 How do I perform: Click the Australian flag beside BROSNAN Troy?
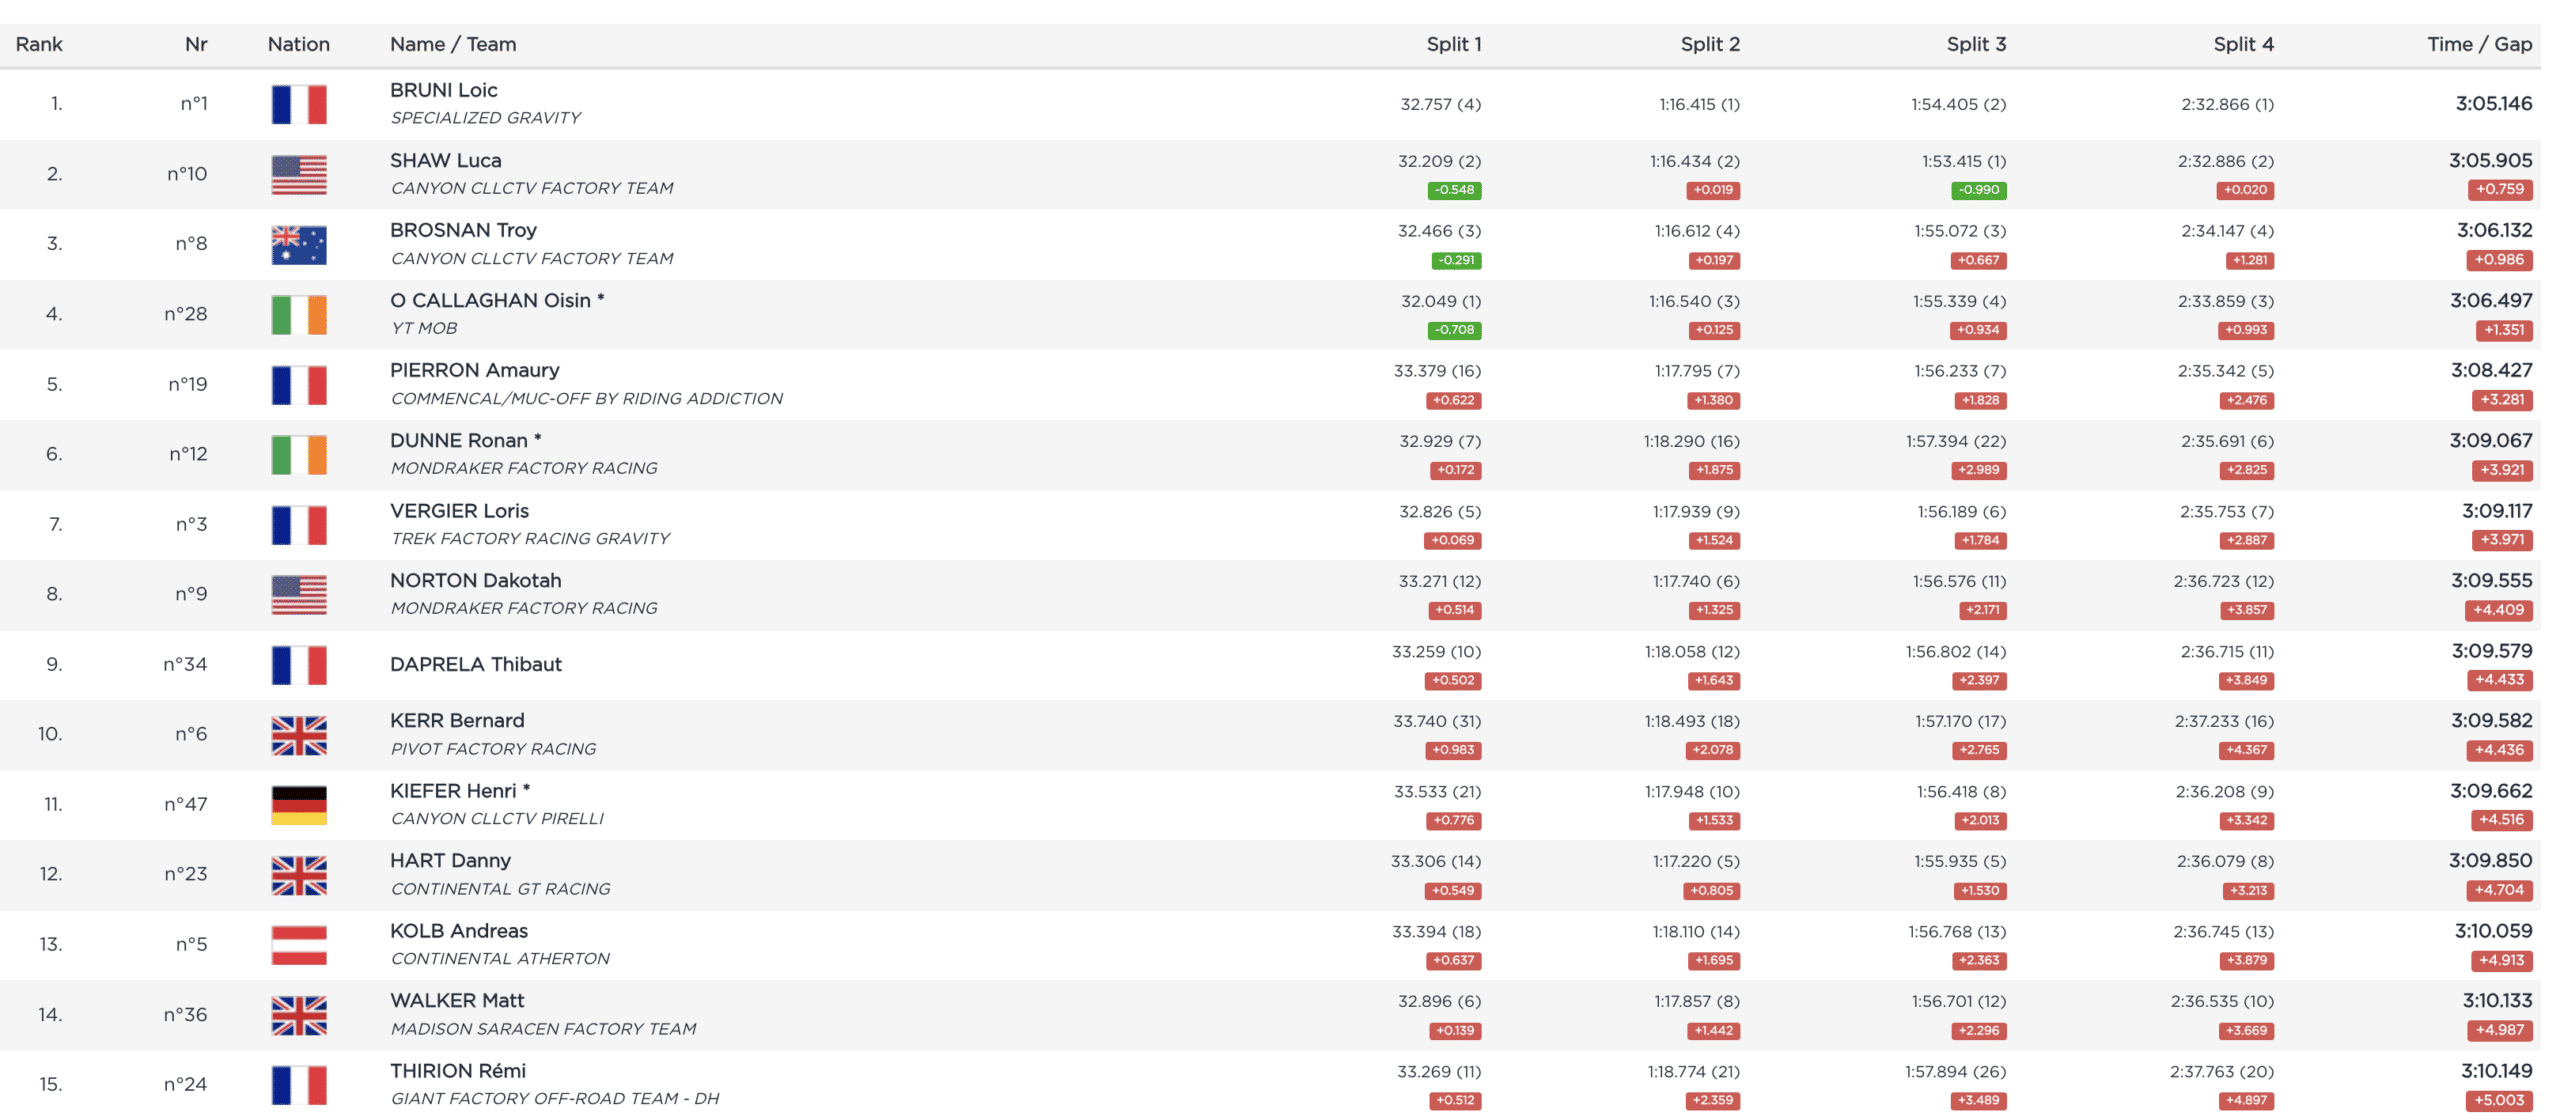298,245
